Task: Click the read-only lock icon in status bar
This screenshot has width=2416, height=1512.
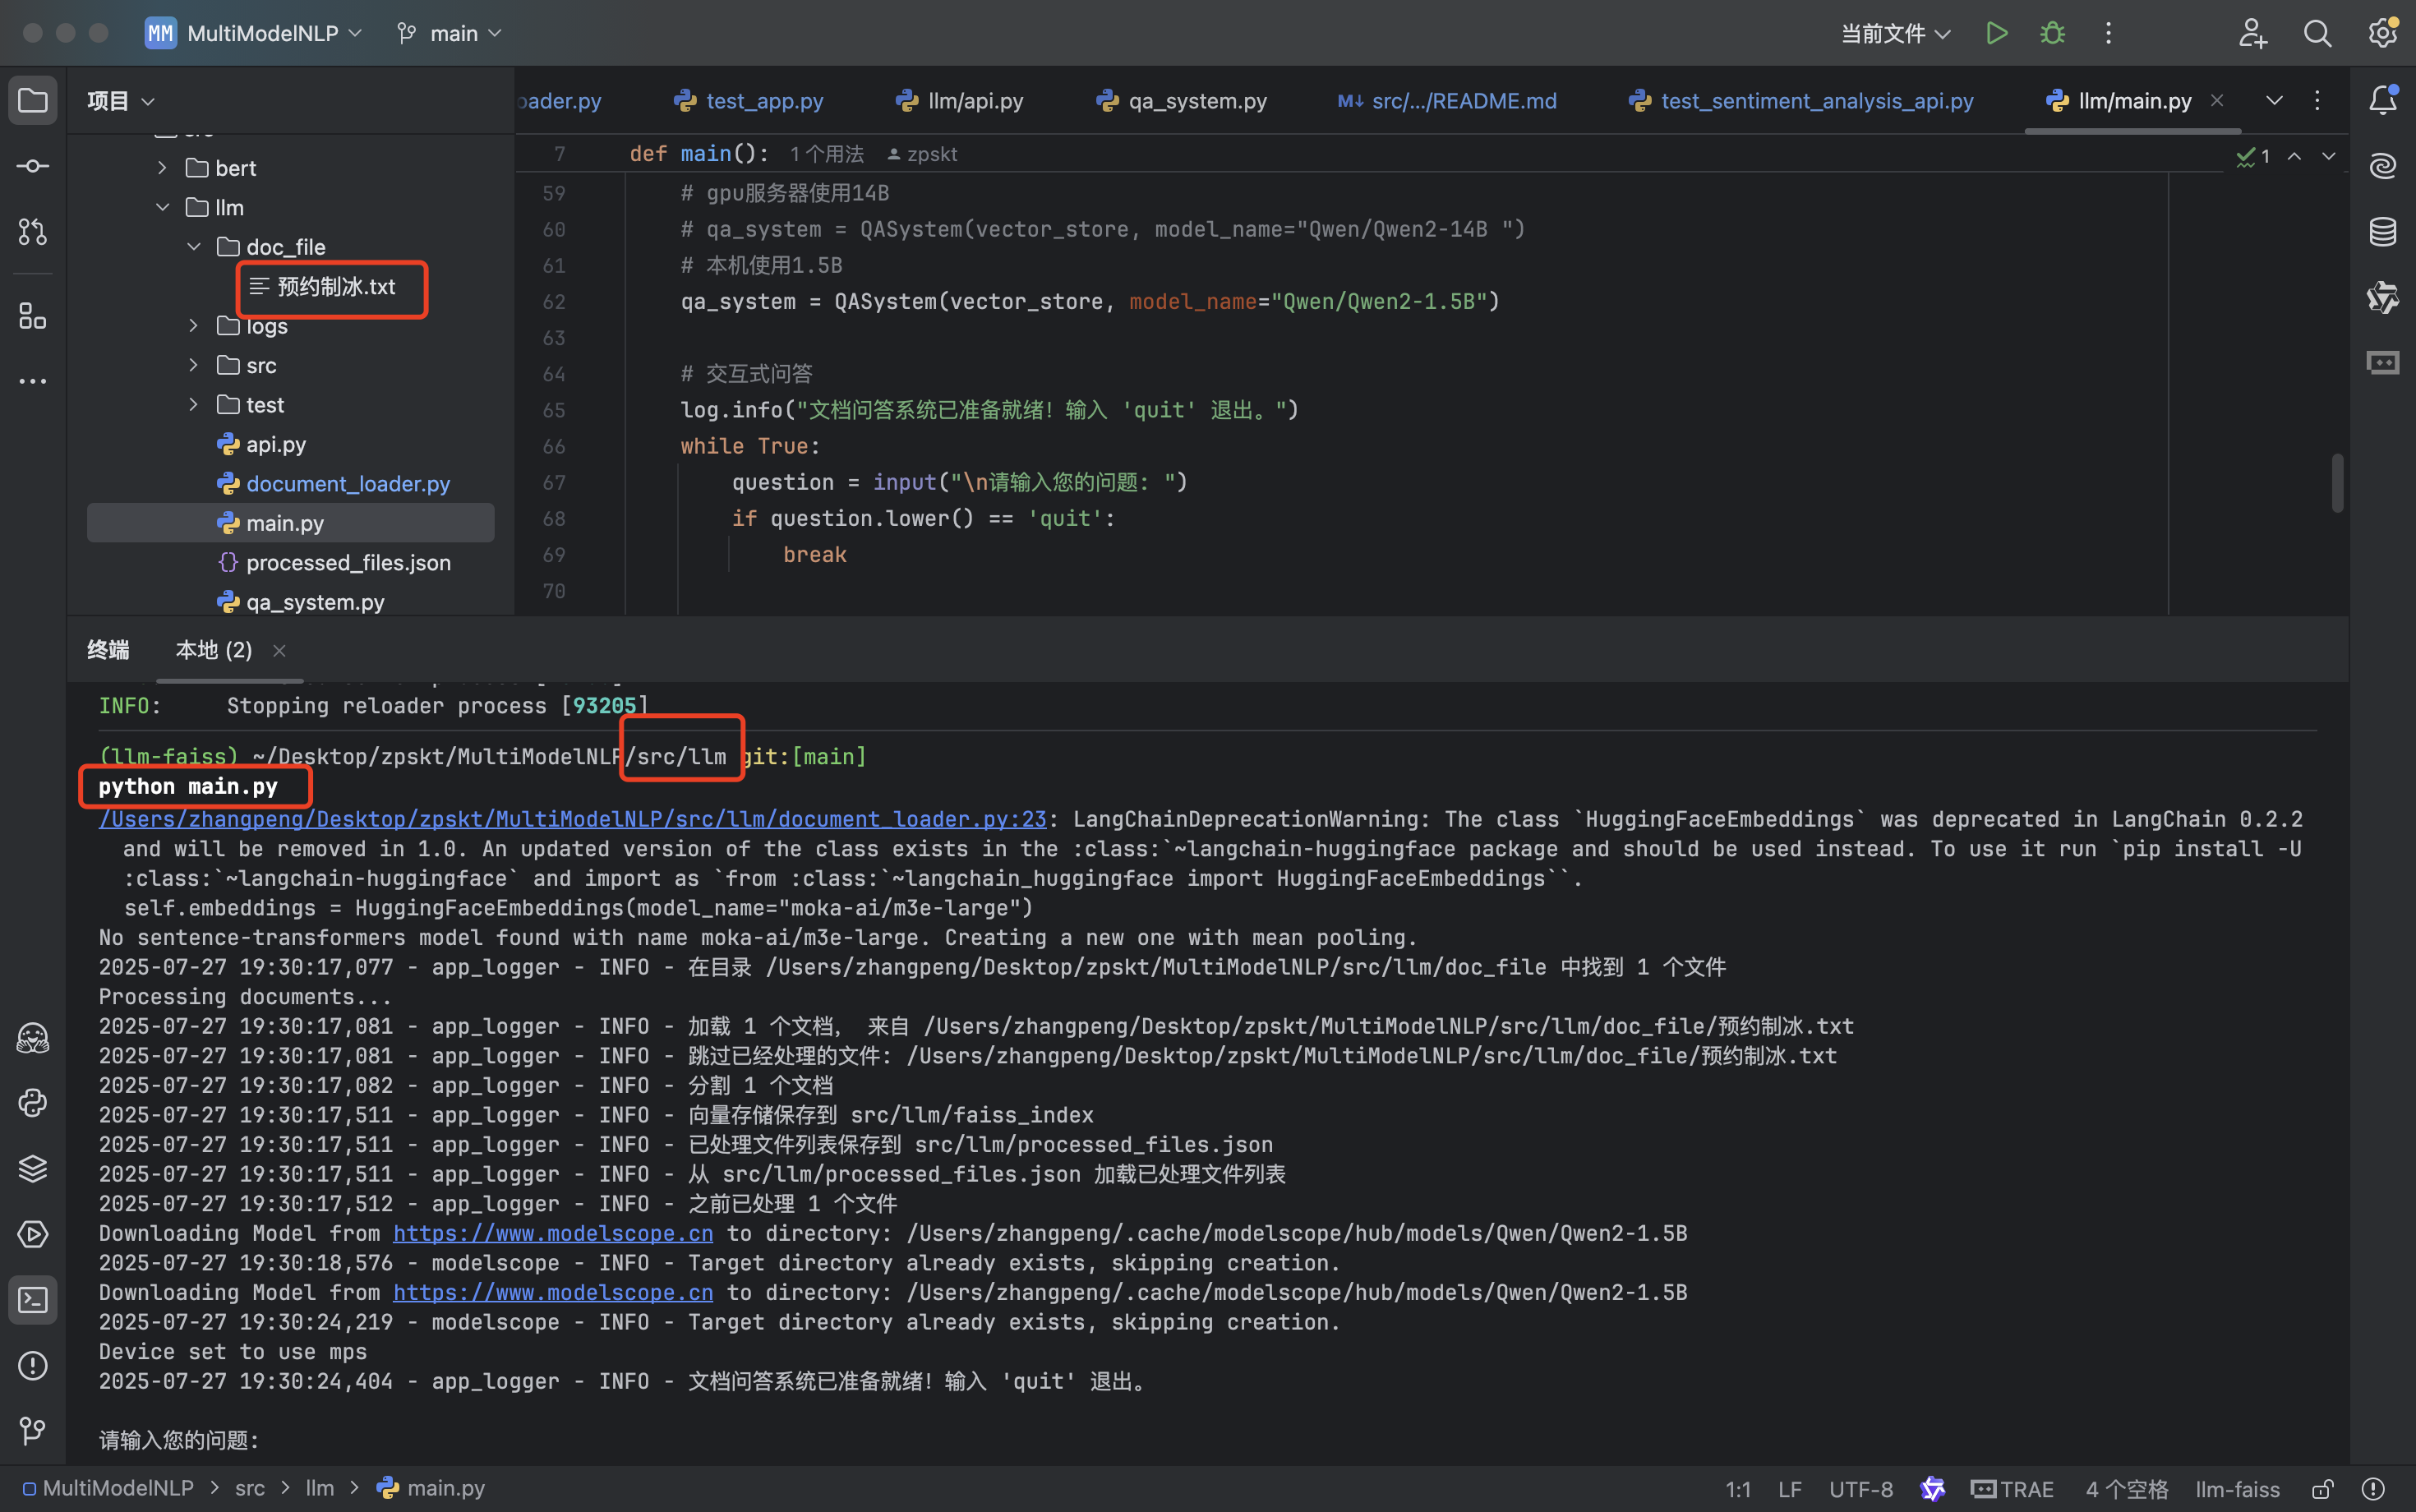Action: (2323, 1489)
